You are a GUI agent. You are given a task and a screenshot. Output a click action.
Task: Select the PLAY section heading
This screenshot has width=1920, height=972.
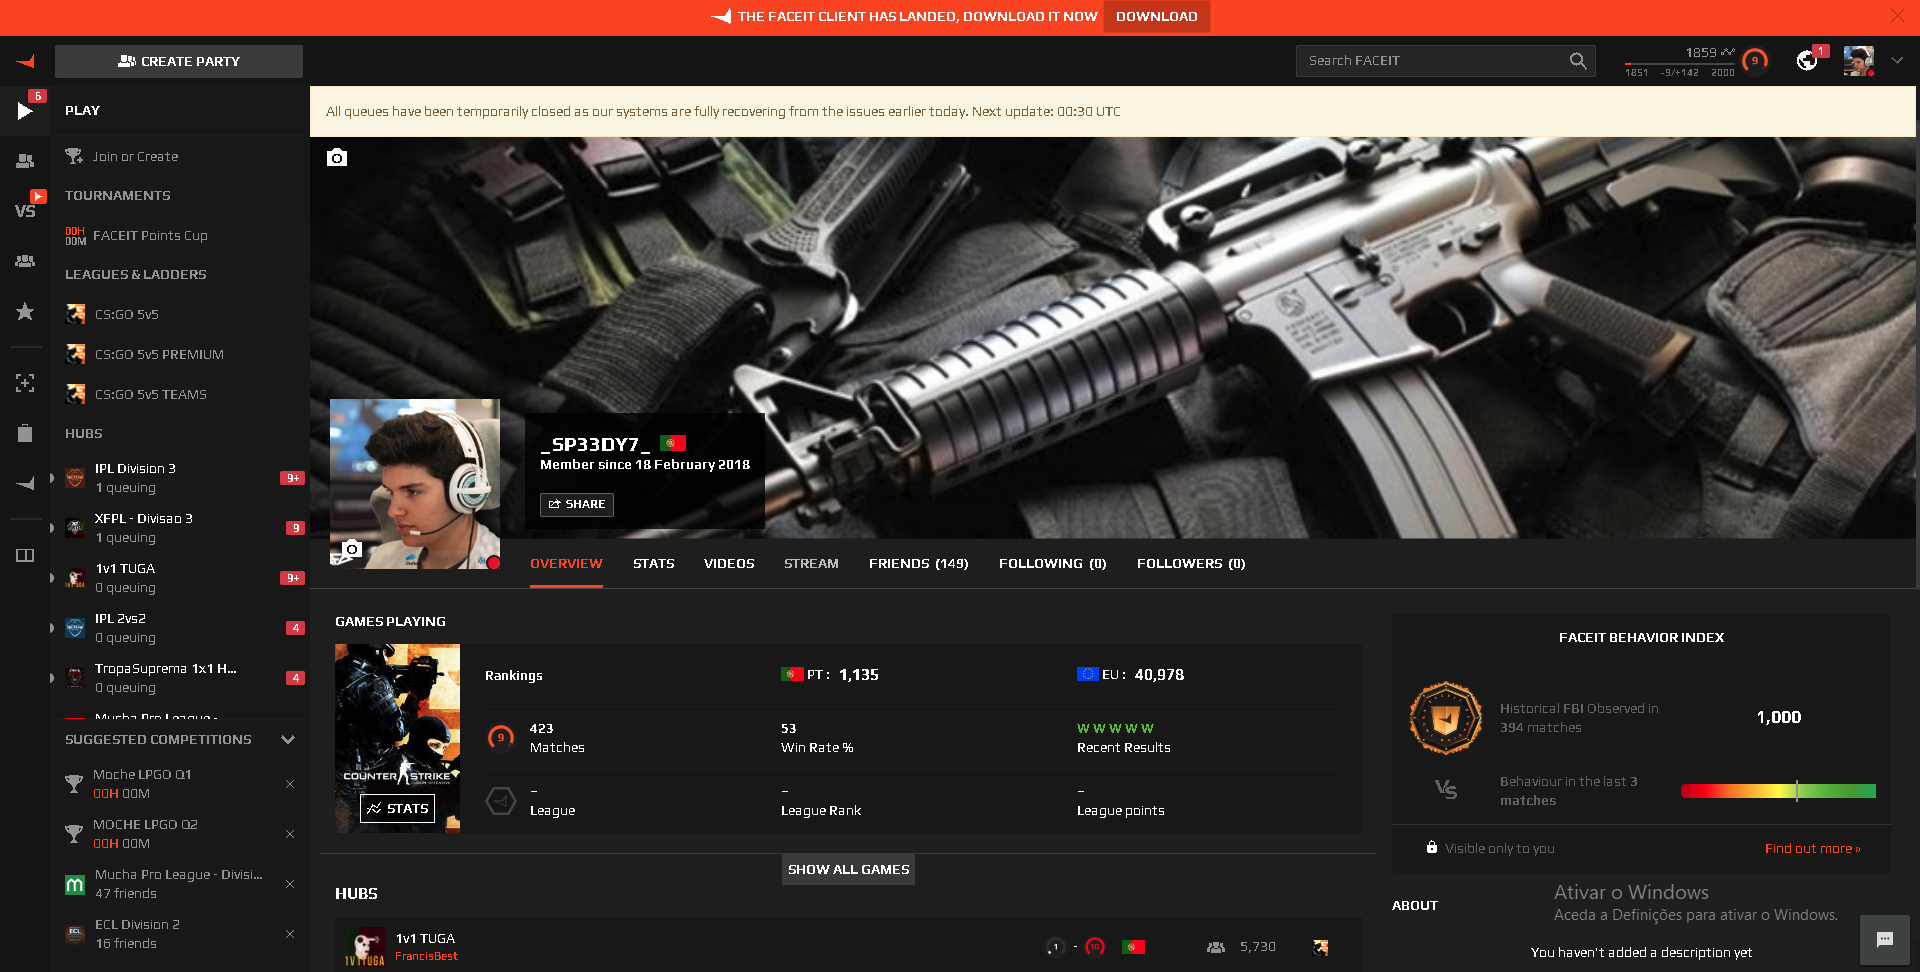click(x=82, y=111)
